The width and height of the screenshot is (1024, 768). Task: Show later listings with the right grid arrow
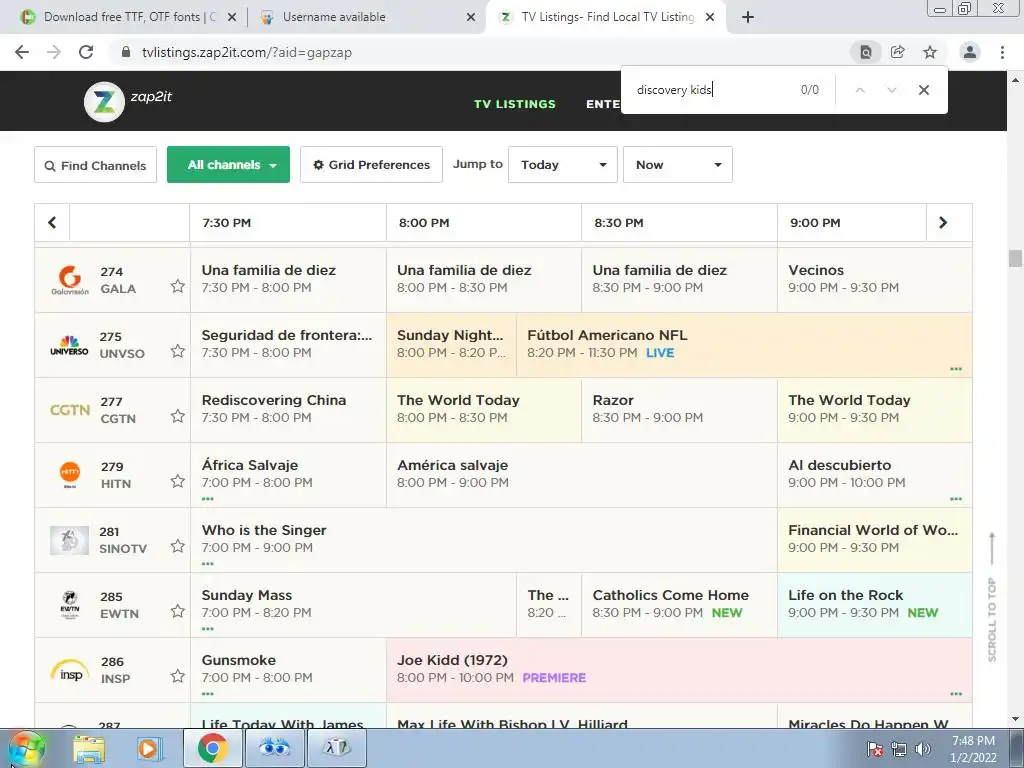(x=943, y=223)
